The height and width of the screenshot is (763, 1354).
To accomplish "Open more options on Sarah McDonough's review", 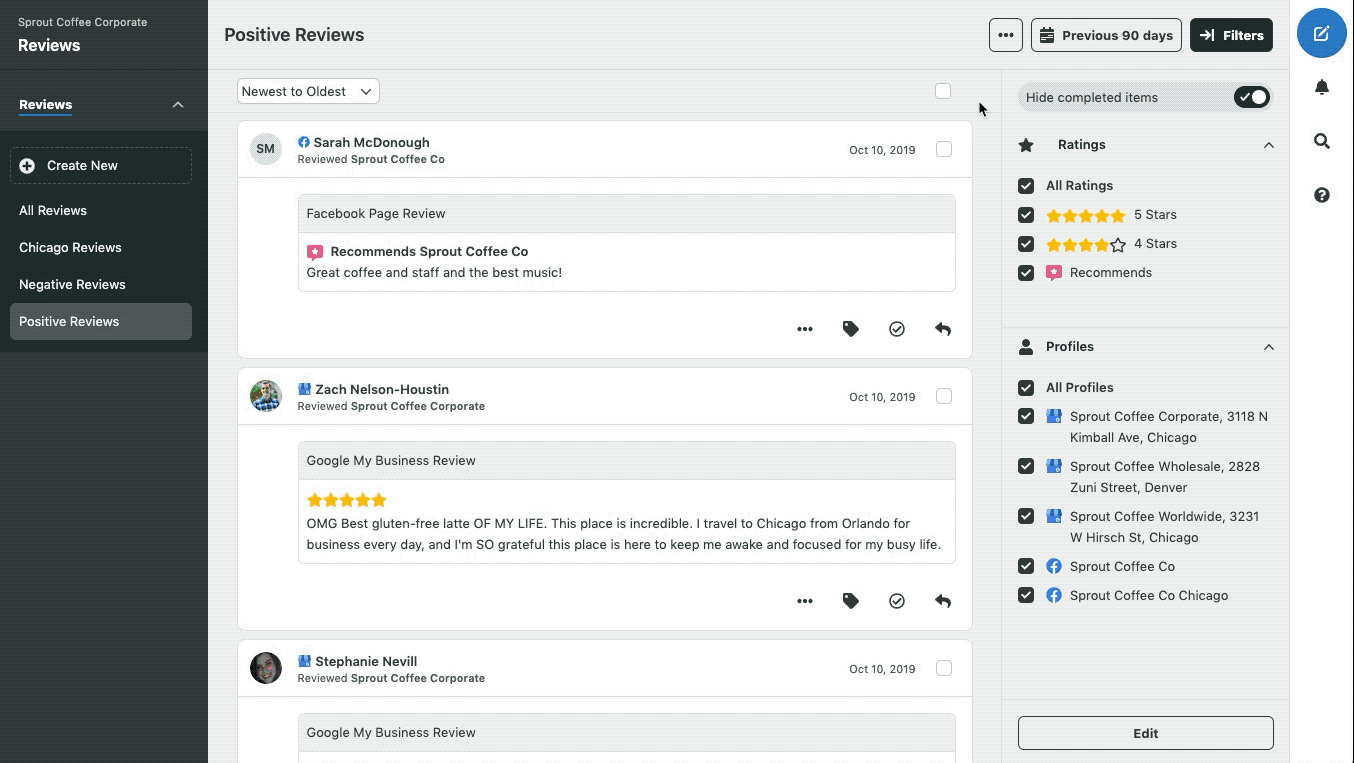I will pos(805,329).
